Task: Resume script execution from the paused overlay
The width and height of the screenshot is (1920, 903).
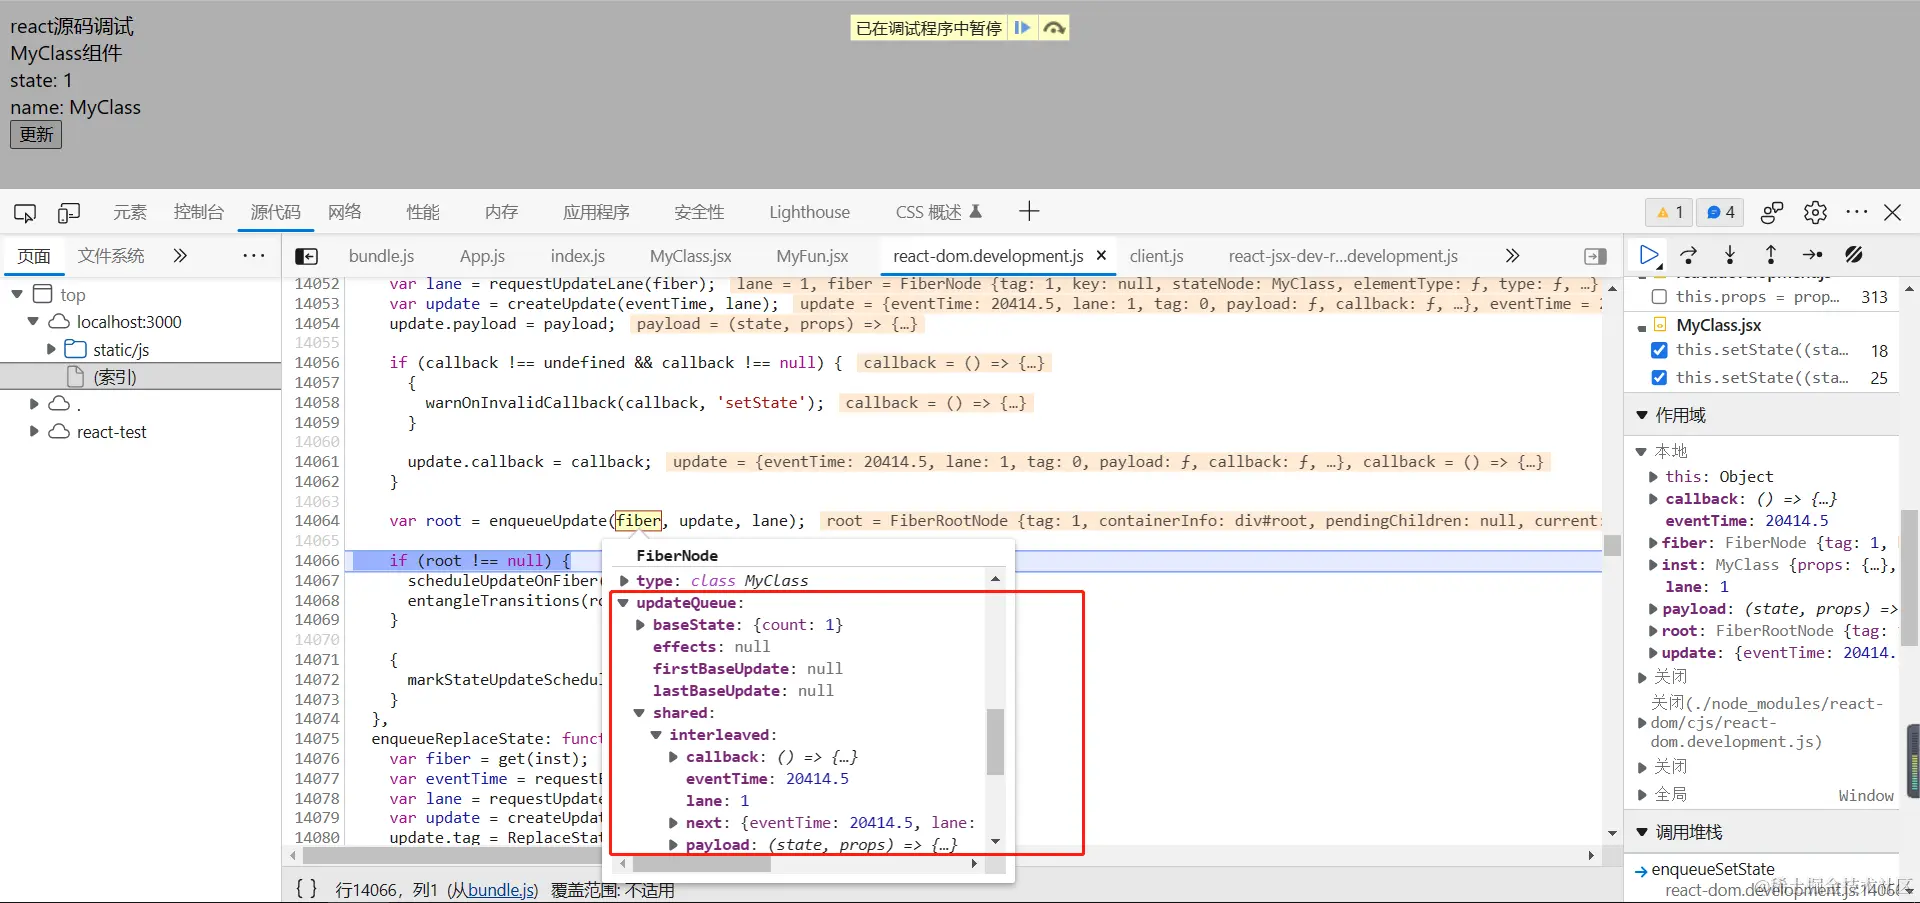Action: [1022, 28]
